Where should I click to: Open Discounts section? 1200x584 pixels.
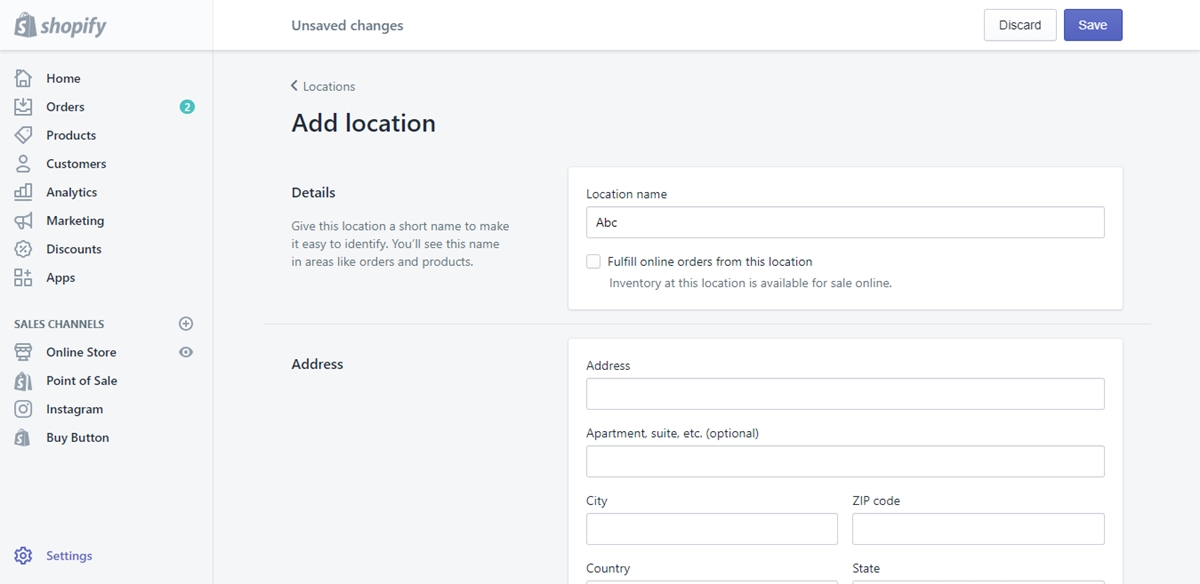(x=74, y=249)
